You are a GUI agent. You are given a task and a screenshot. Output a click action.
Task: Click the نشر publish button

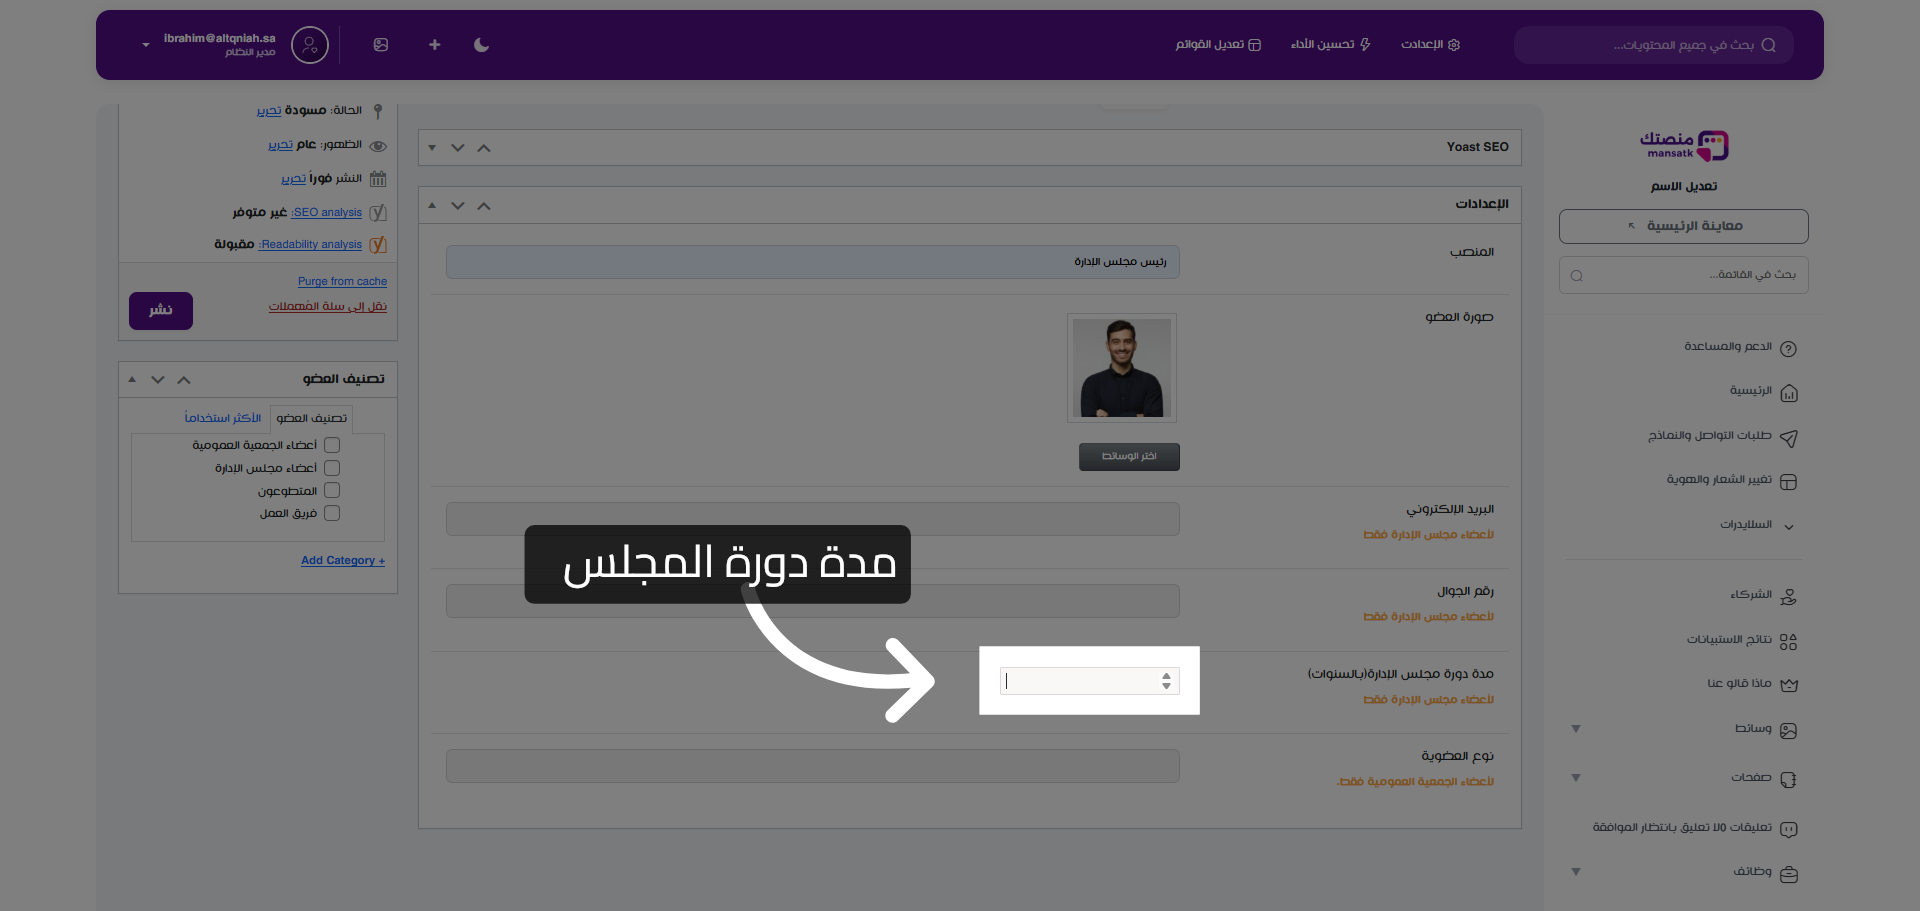click(x=160, y=310)
